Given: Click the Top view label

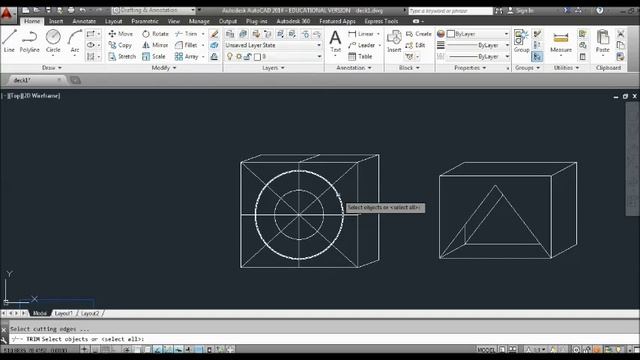Looking at the screenshot, I should click(14, 96).
